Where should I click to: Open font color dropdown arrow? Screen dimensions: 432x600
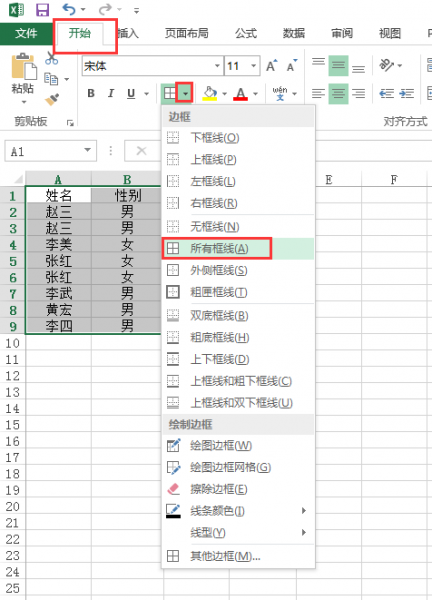click(x=255, y=94)
